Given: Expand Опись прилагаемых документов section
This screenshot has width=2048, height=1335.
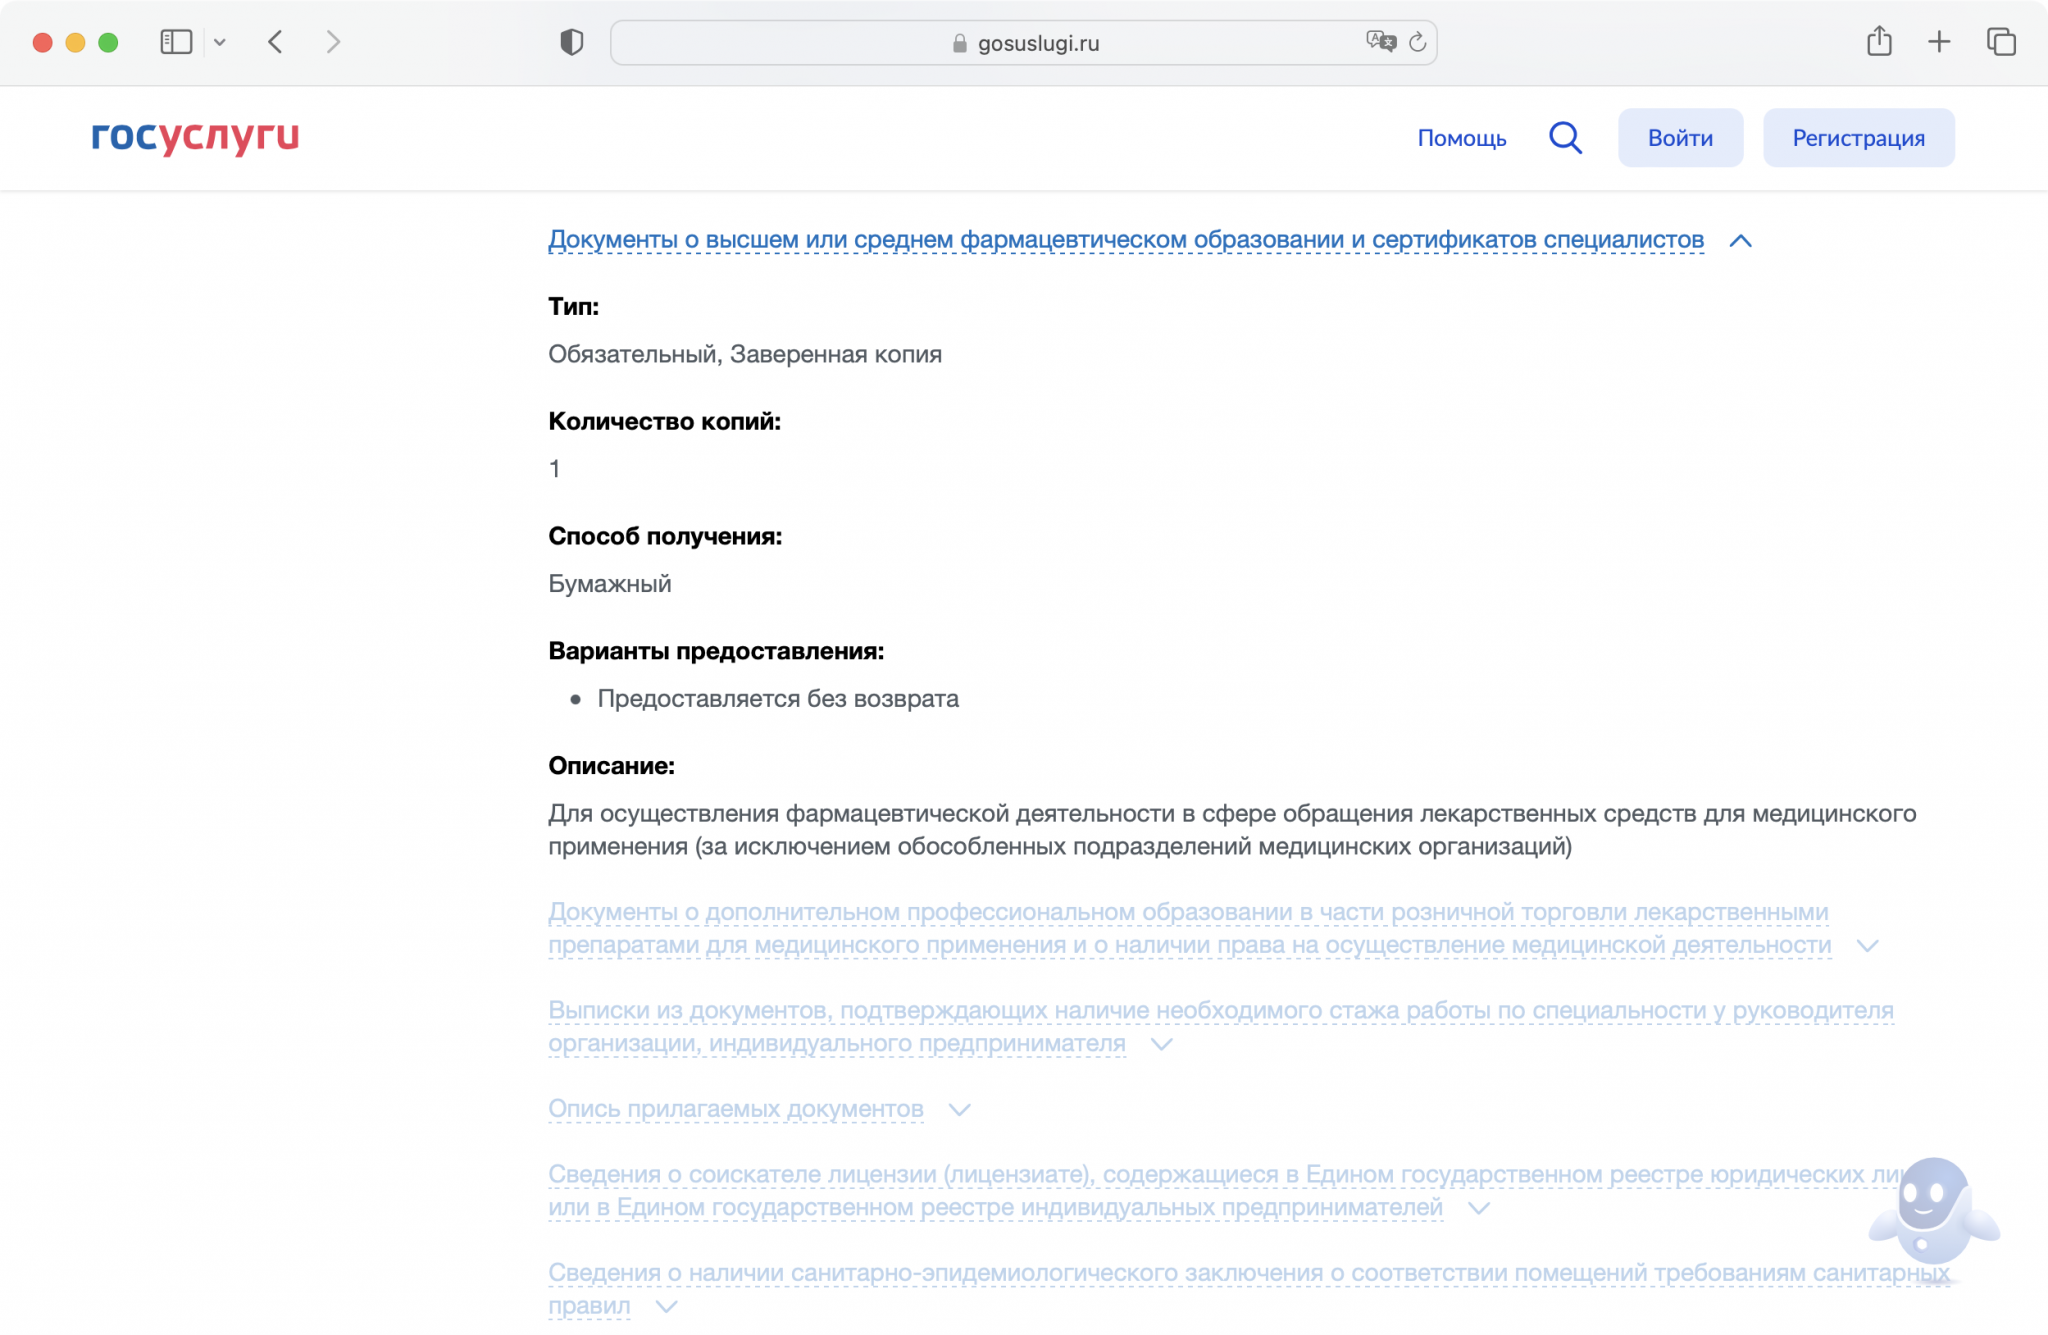Looking at the screenshot, I should click(x=735, y=1109).
